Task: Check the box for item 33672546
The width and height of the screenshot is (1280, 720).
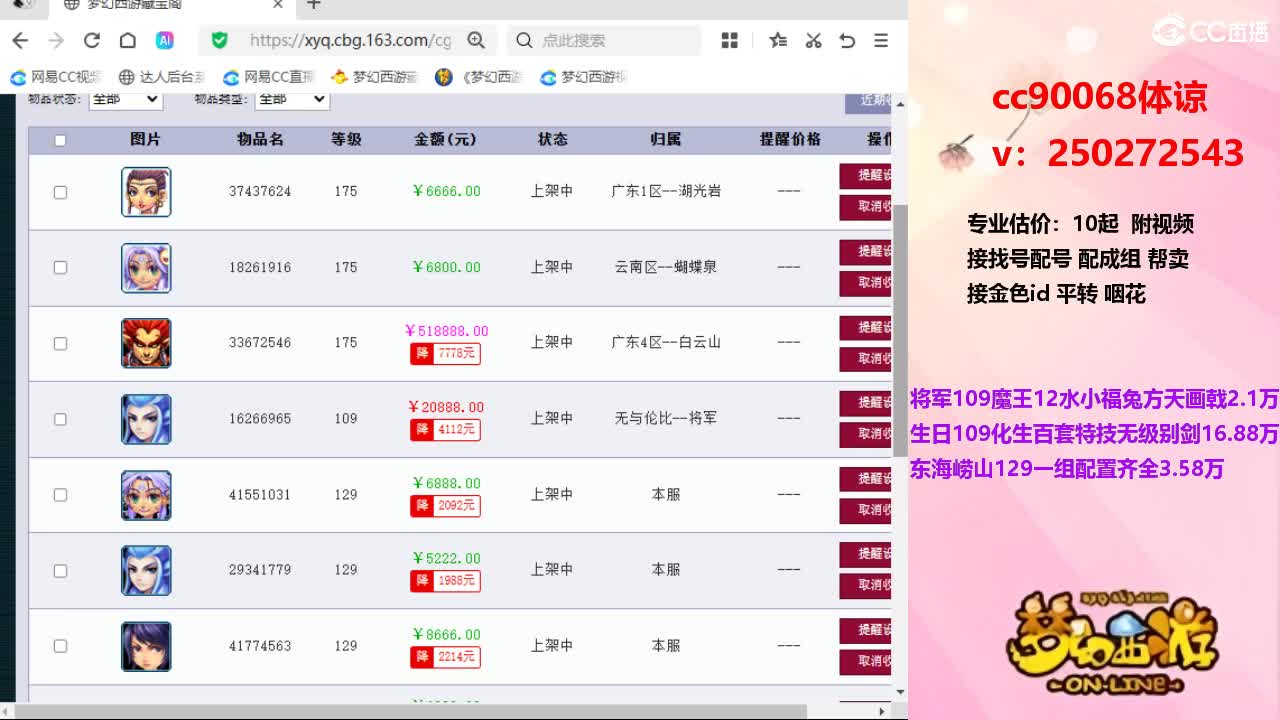Action: pyautogui.click(x=60, y=343)
